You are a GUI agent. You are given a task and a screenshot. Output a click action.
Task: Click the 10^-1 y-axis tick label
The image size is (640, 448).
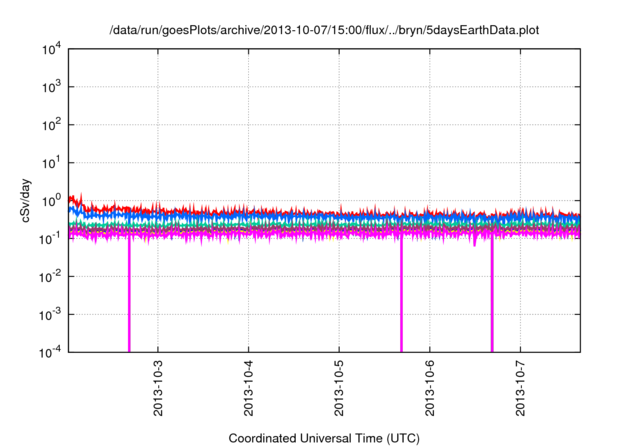click(50, 239)
